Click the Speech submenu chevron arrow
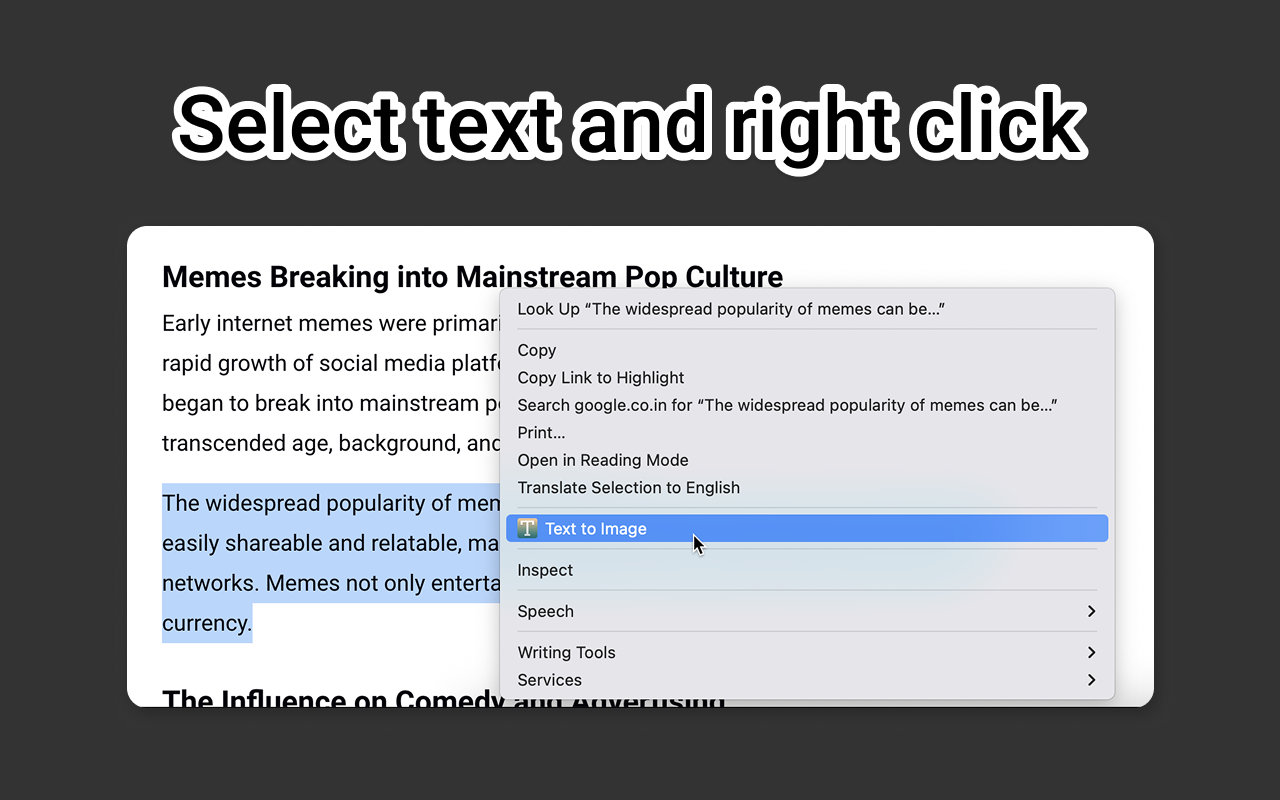This screenshot has width=1280, height=800. point(1092,611)
